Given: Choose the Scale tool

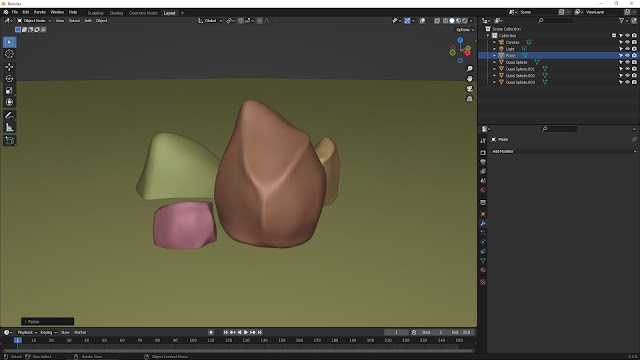Looking at the screenshot, I should tap(9, 91).
